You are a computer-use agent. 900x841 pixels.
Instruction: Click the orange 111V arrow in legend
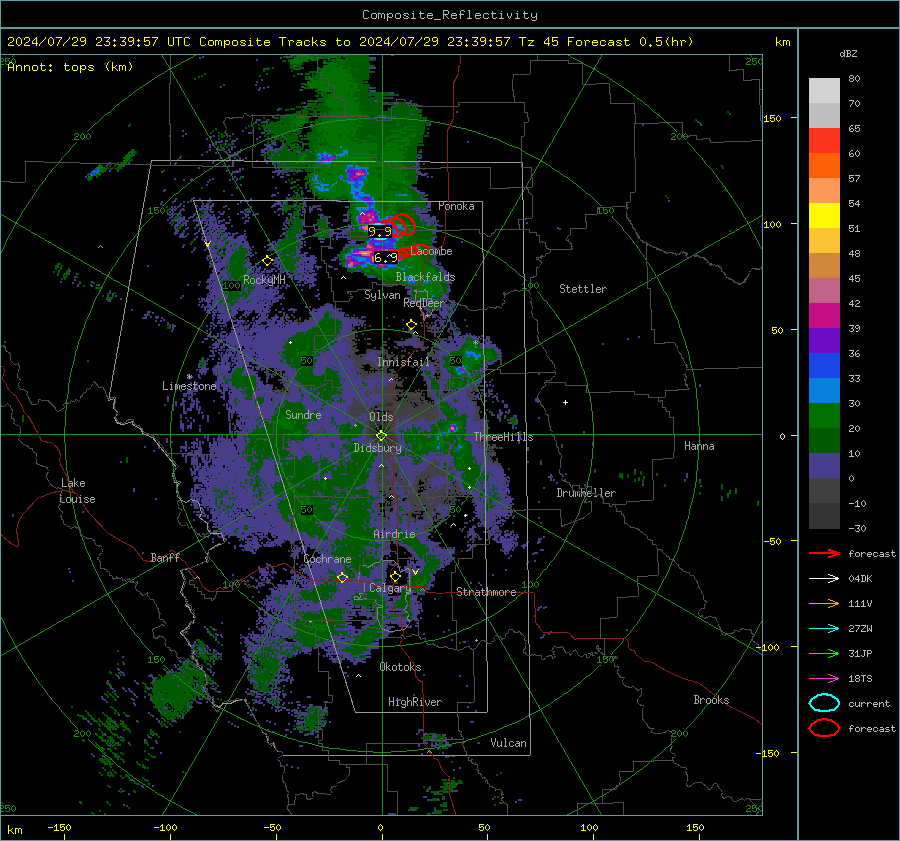click(x=824, y=603)
